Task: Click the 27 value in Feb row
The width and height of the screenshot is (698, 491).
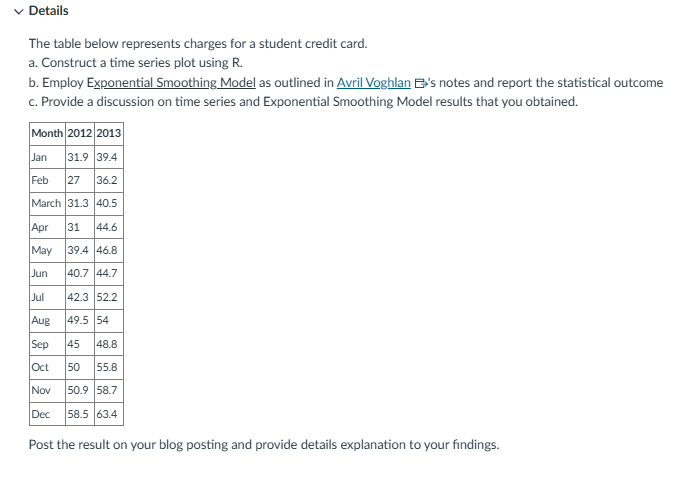Action: tap(73, 180)
